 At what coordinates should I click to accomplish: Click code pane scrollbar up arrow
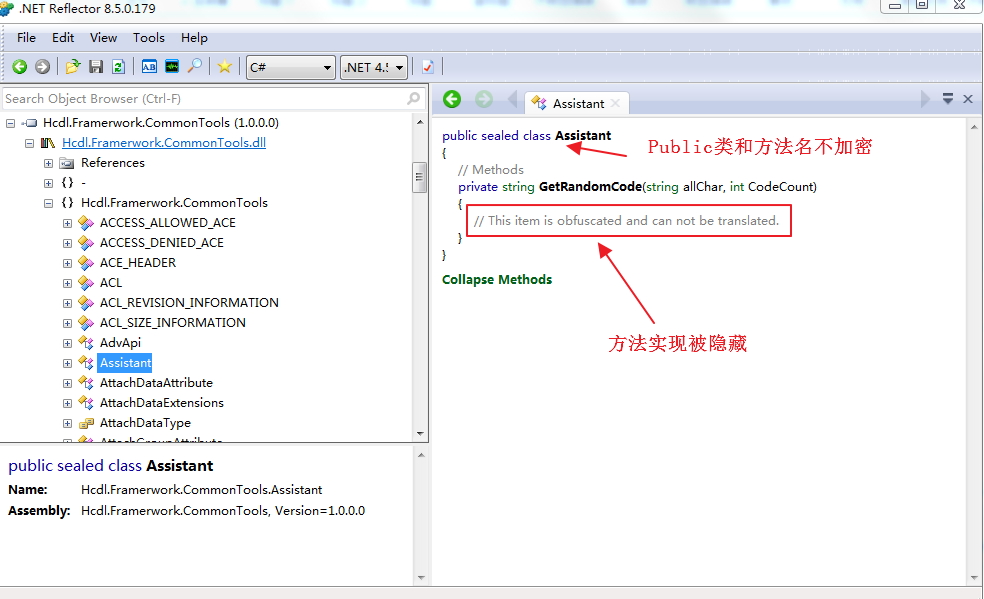click(973, 127)
